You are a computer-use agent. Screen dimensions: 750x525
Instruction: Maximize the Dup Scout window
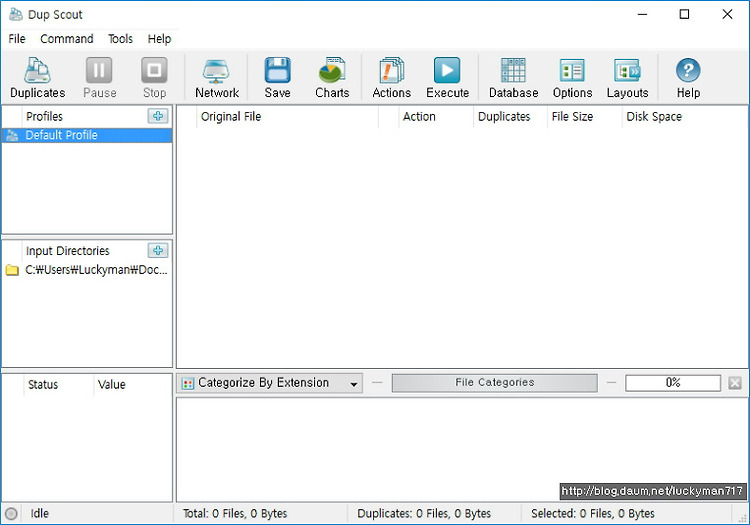pos(684,14)
